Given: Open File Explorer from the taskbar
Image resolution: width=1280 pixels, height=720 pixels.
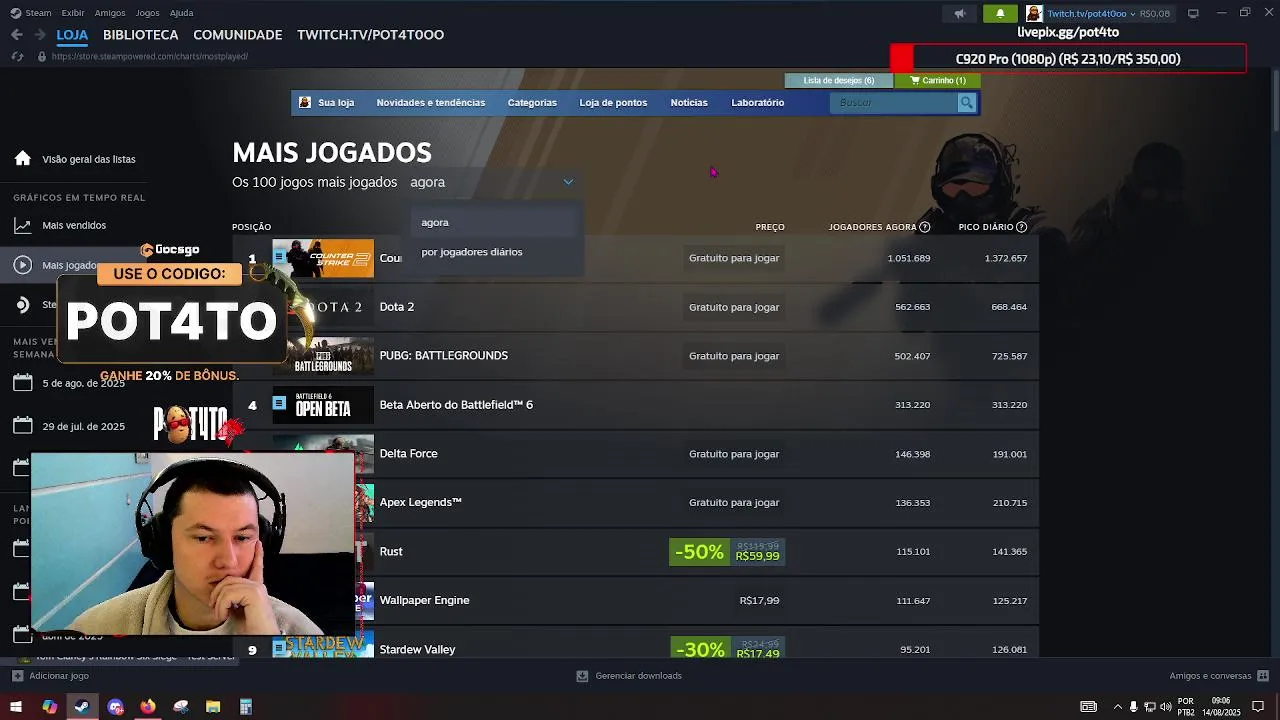Looking at the screenshot, I should [x=213, y=707].
